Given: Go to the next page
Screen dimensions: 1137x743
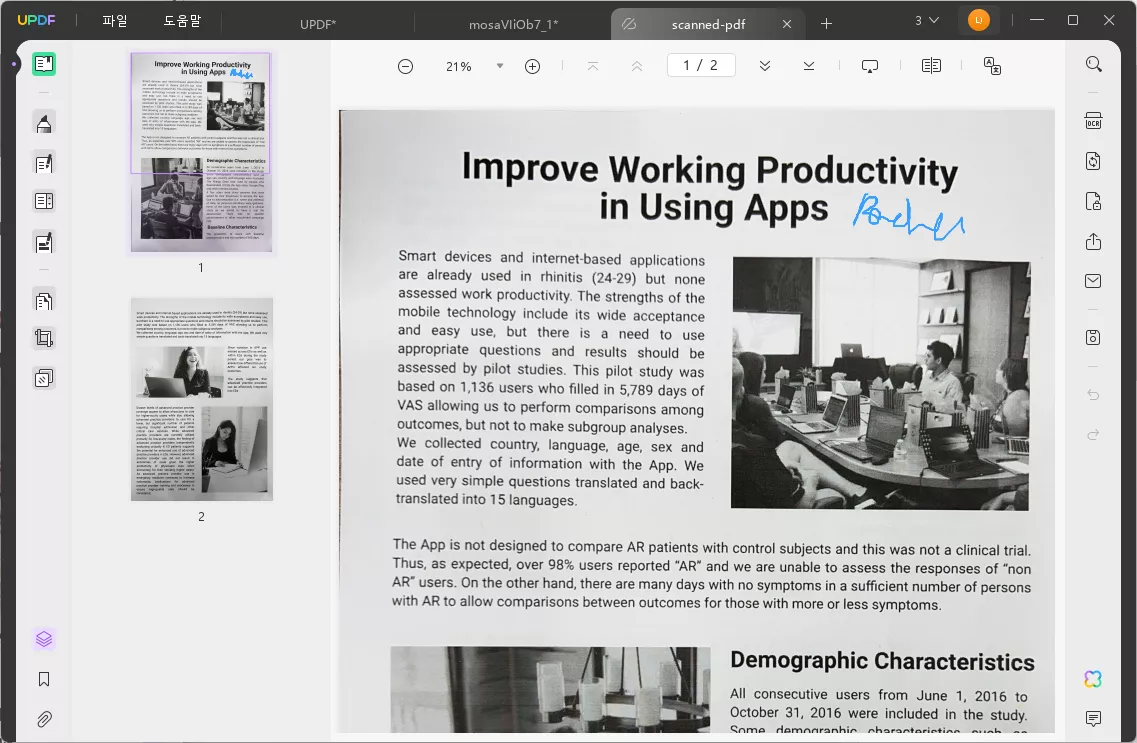Looking at the screenshot, I should tap(764, 66).
